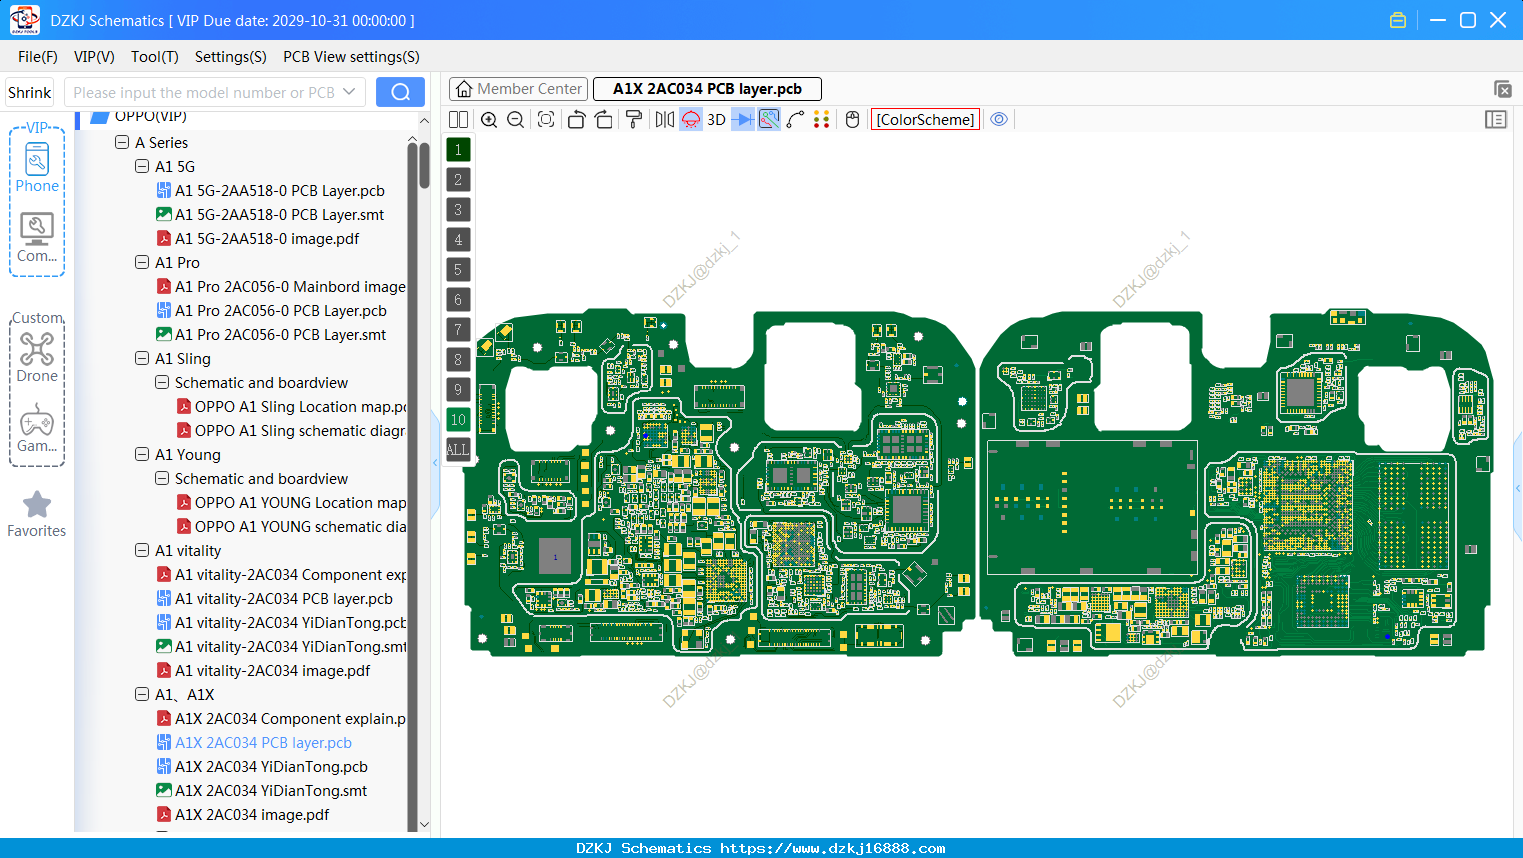This screenshot has width=1523, height=858.
Task: Open A1 5G-2AA518-0 image.pdf
Action: click(x=267, y=238)
